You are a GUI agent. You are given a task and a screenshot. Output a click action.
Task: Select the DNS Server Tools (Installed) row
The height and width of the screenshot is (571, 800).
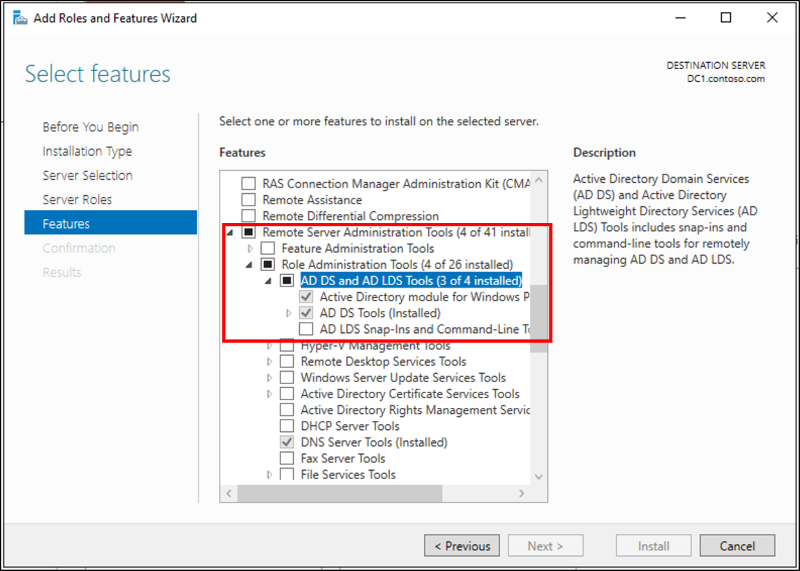pos(374,442)
